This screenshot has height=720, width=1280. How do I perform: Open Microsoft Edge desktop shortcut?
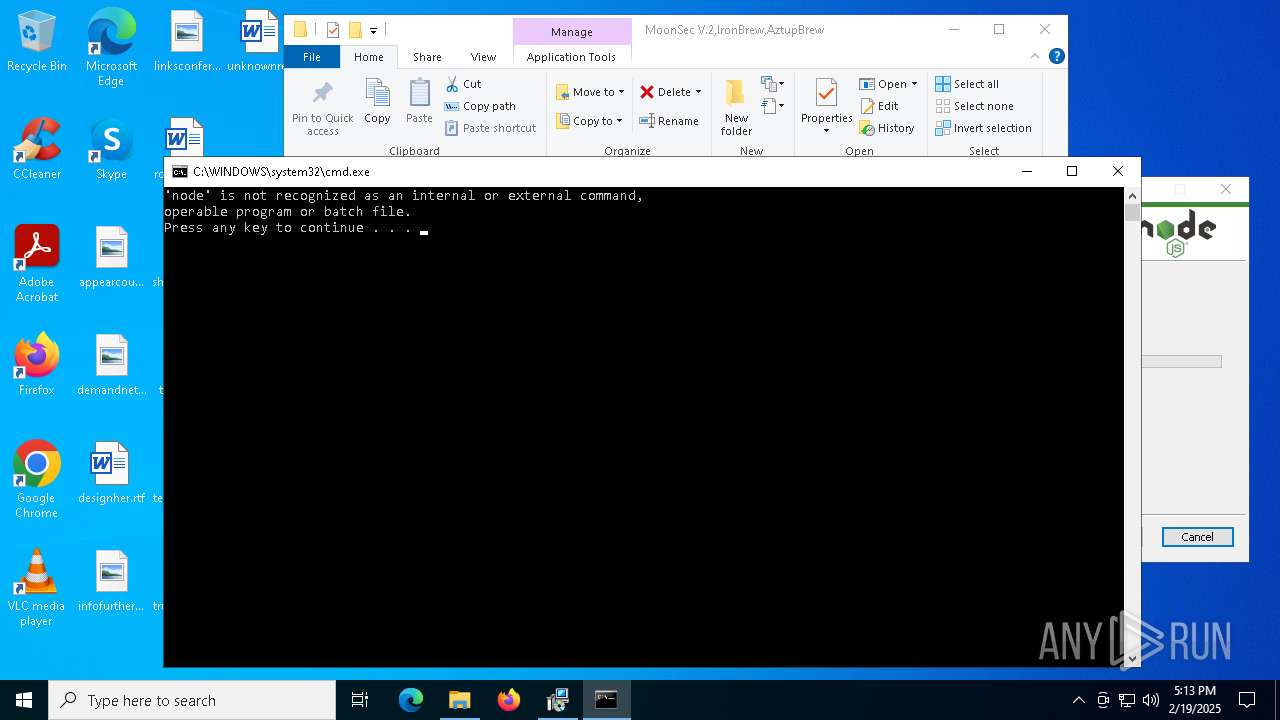[111, 48]
